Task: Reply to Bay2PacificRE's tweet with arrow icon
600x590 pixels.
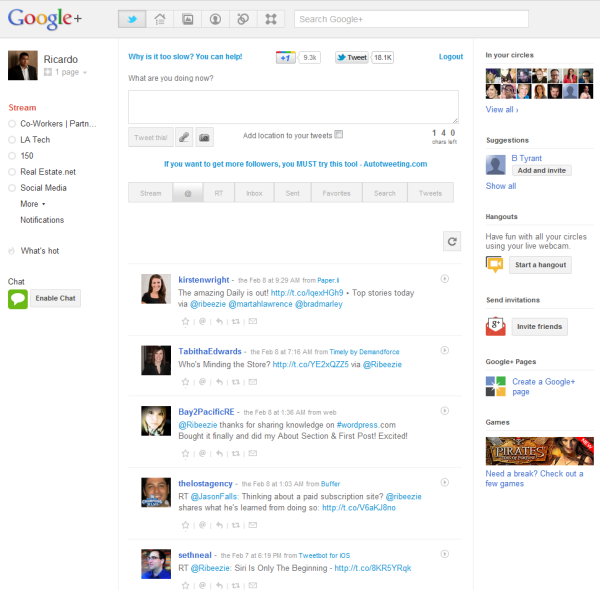Action: click(219, 453)
